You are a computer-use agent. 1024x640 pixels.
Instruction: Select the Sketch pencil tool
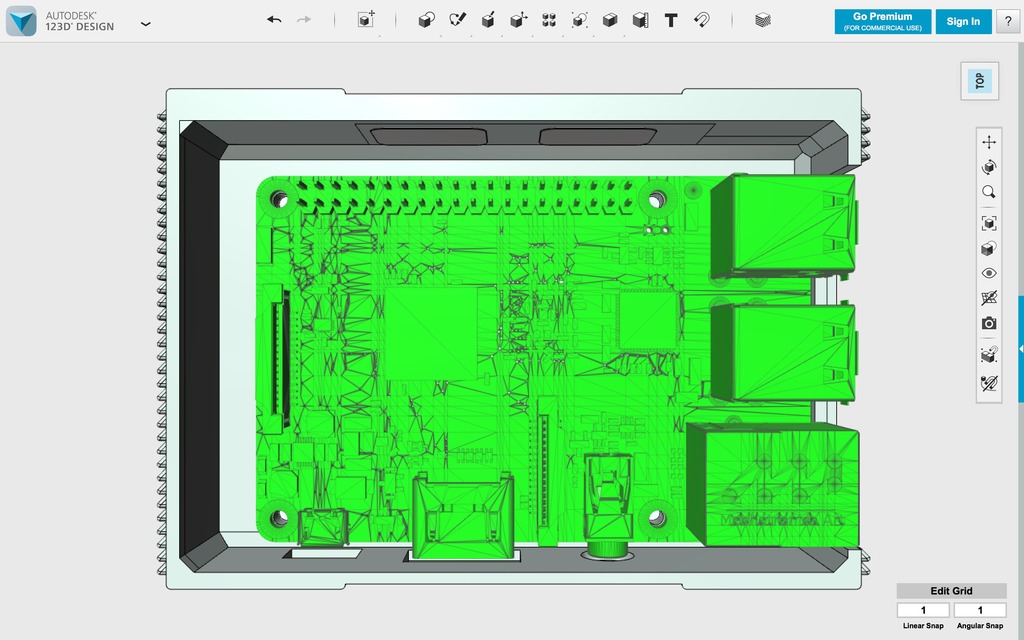click(457, 20)
